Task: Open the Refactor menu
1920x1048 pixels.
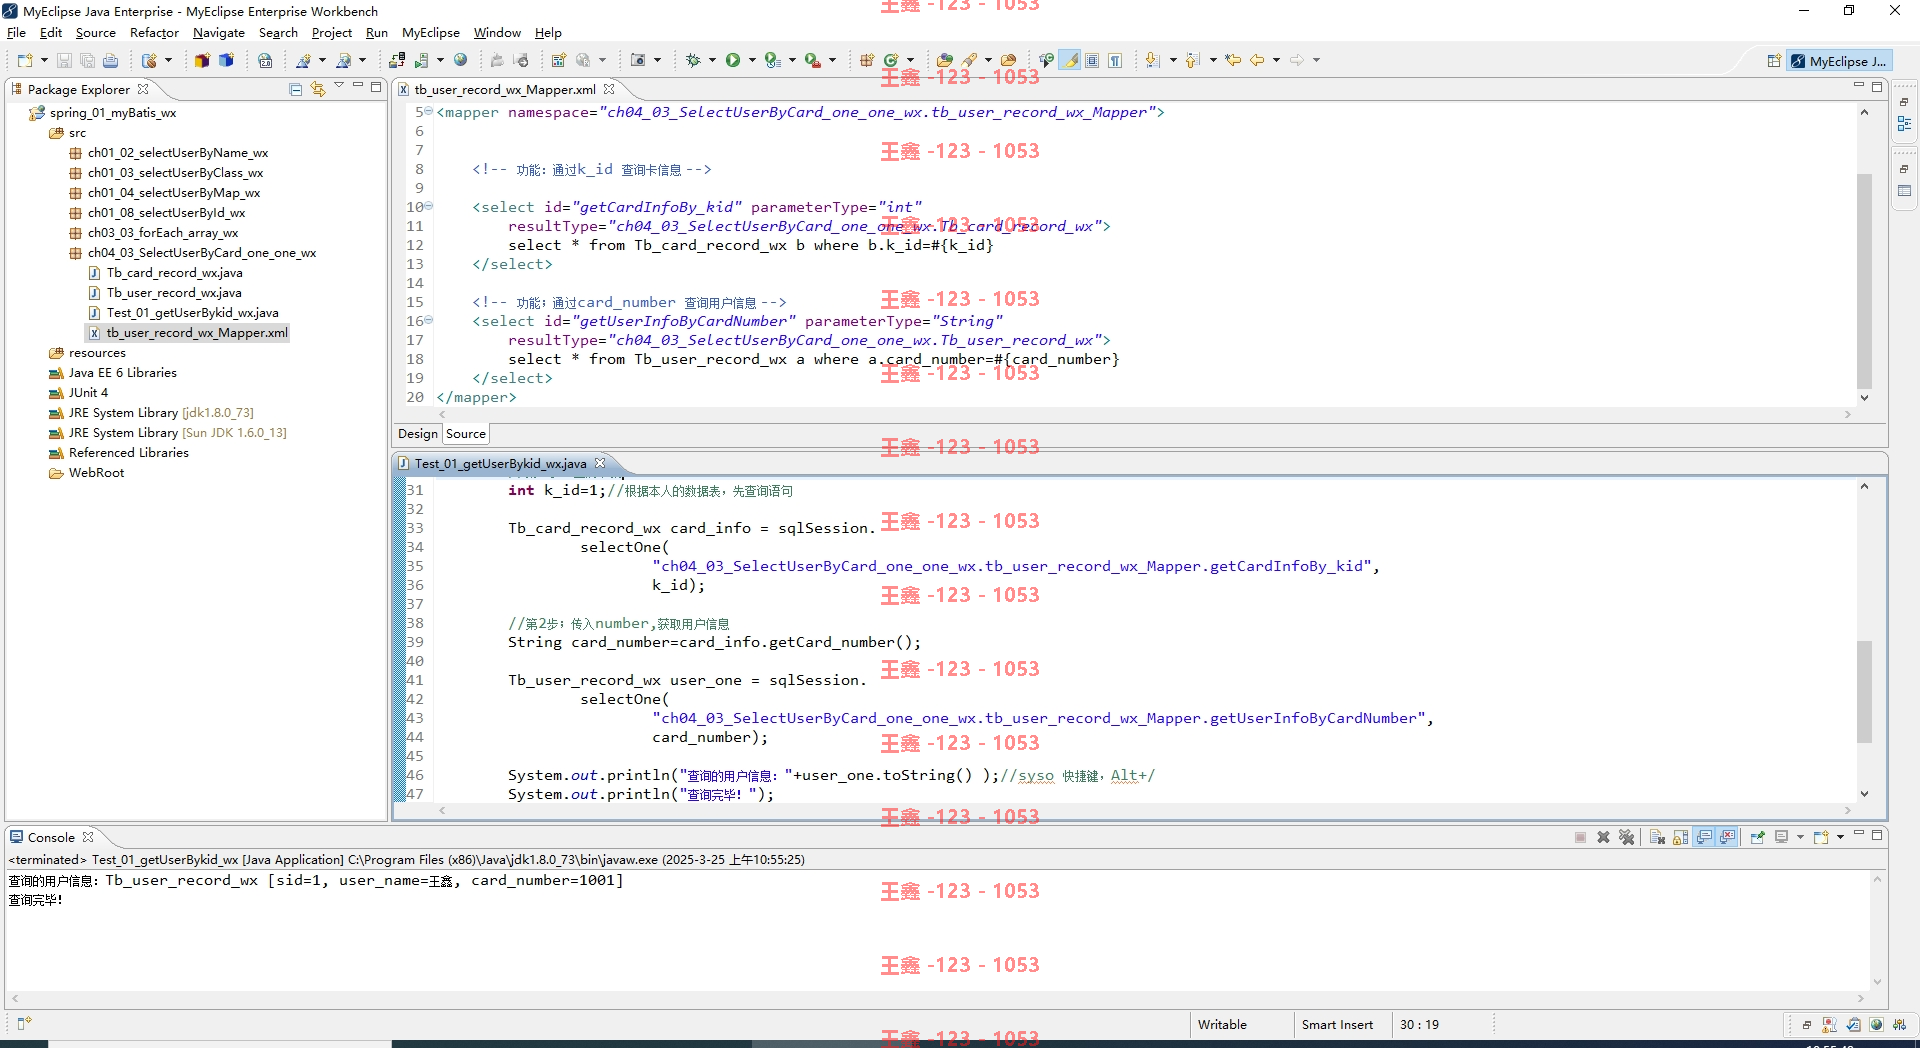Action: click(154, 32)
